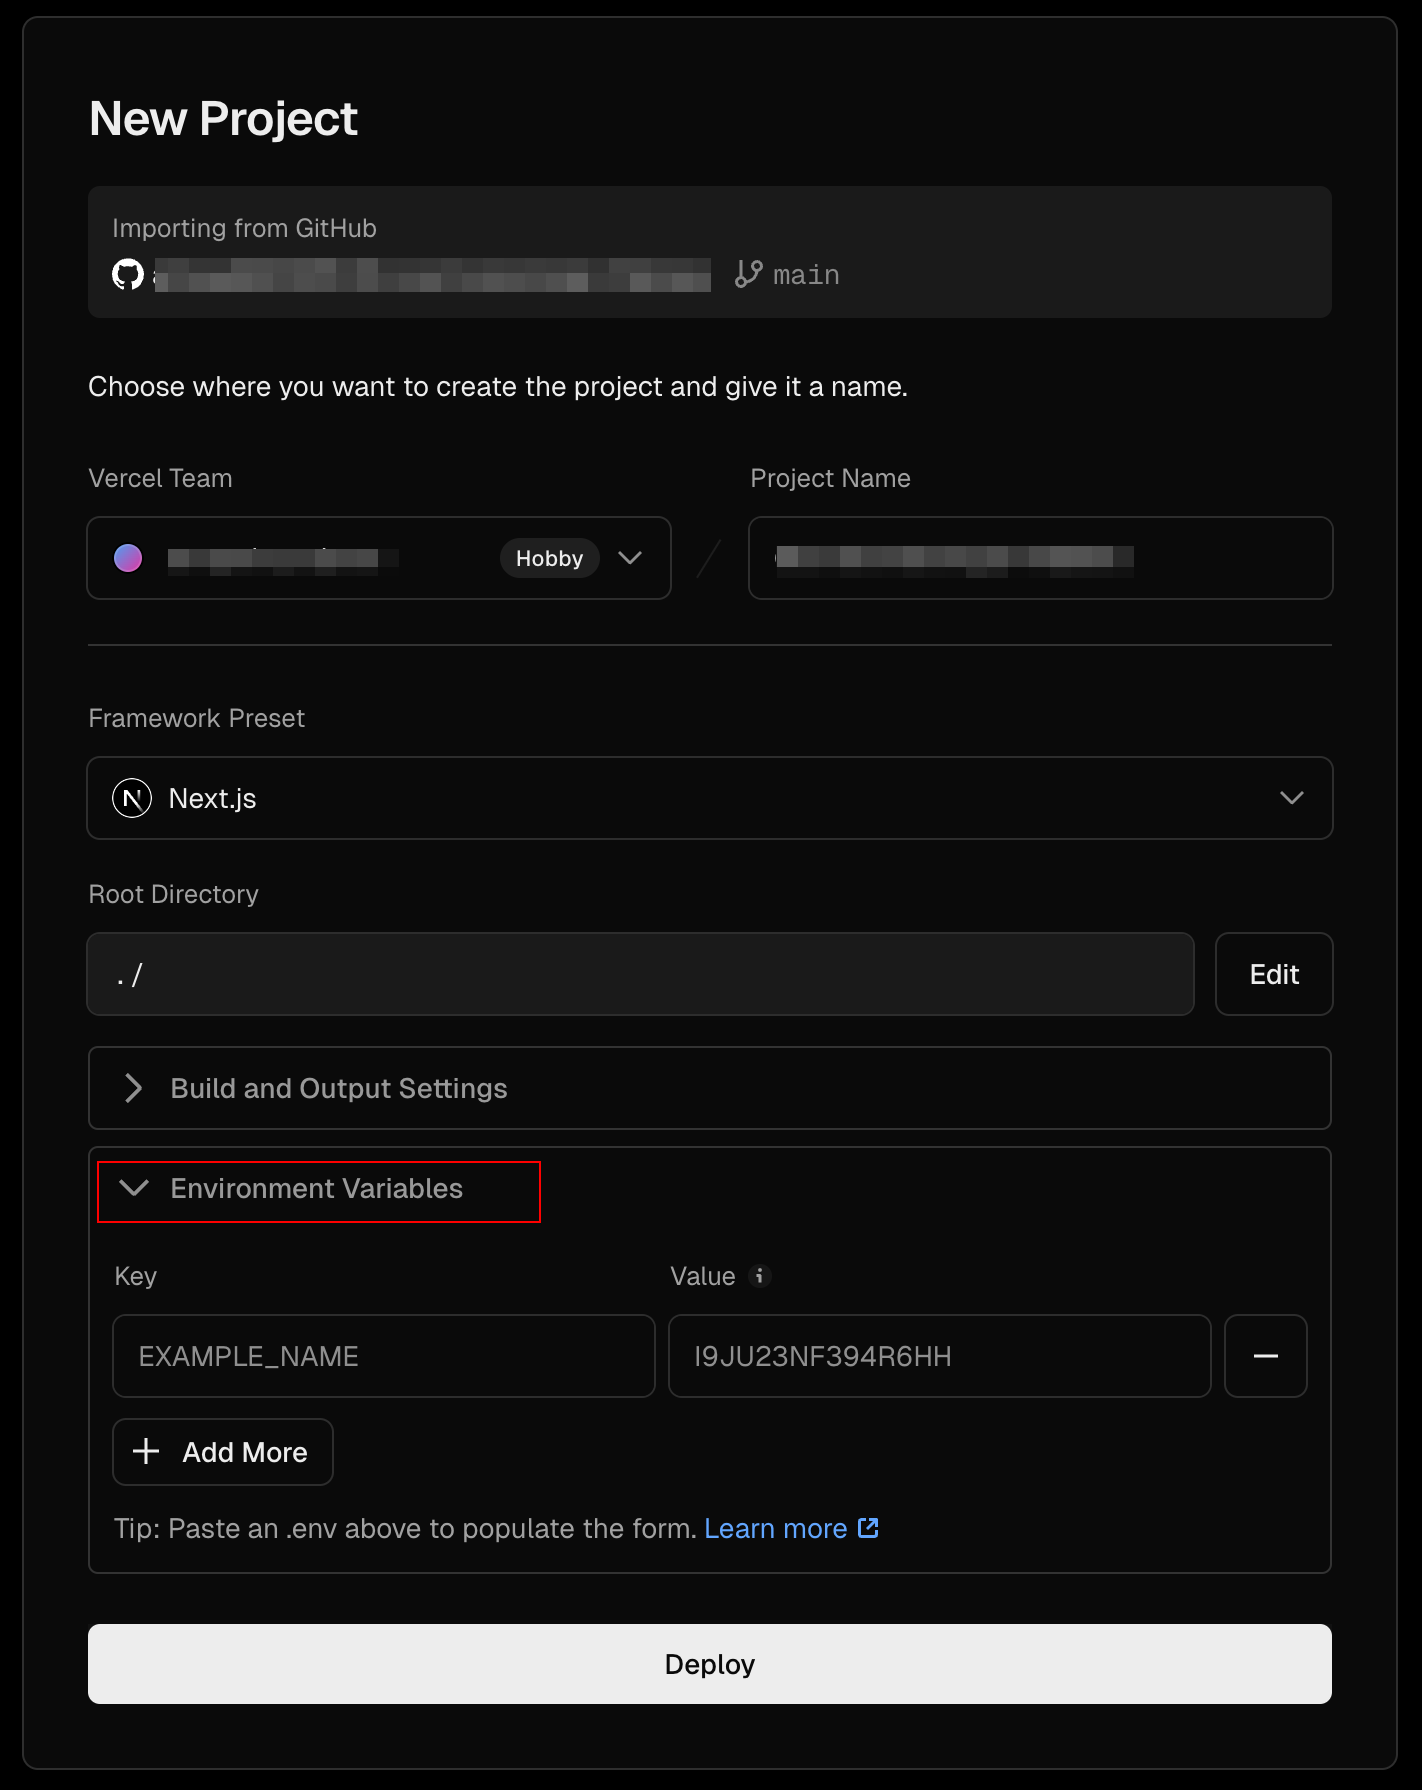Click the Value info icon

click(759, 1276)
